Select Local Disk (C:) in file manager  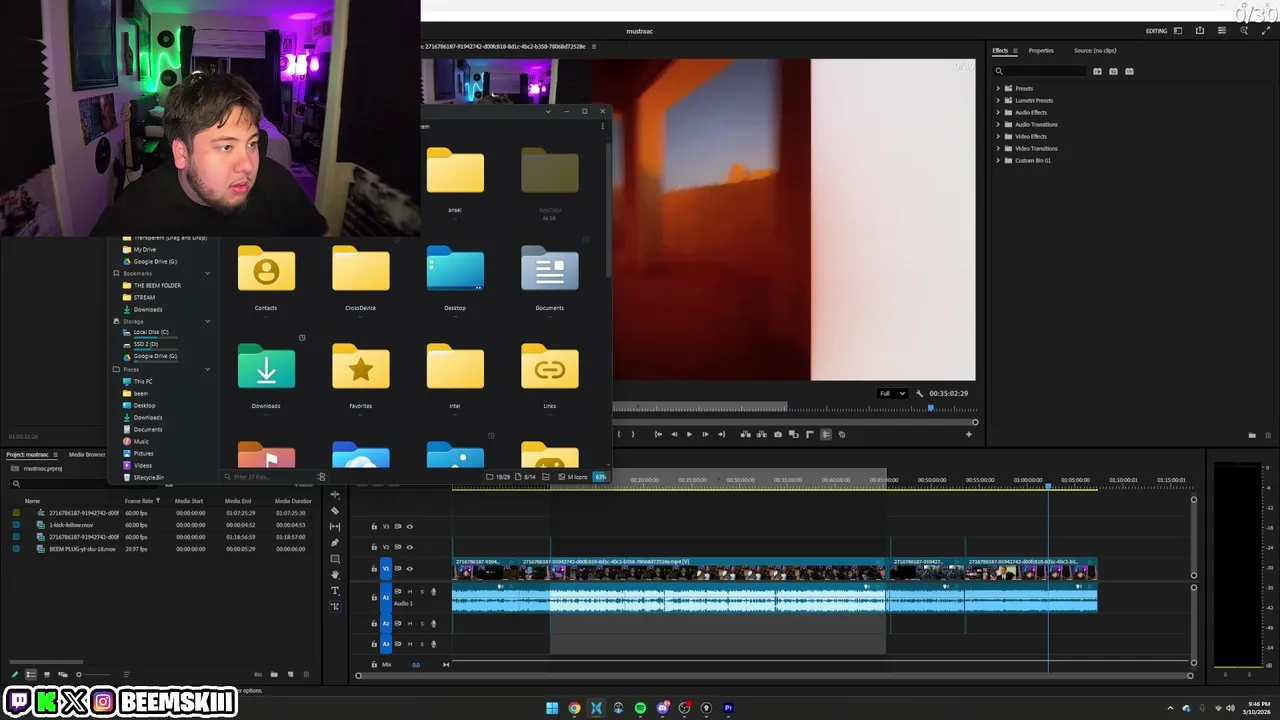pos(151,332)
